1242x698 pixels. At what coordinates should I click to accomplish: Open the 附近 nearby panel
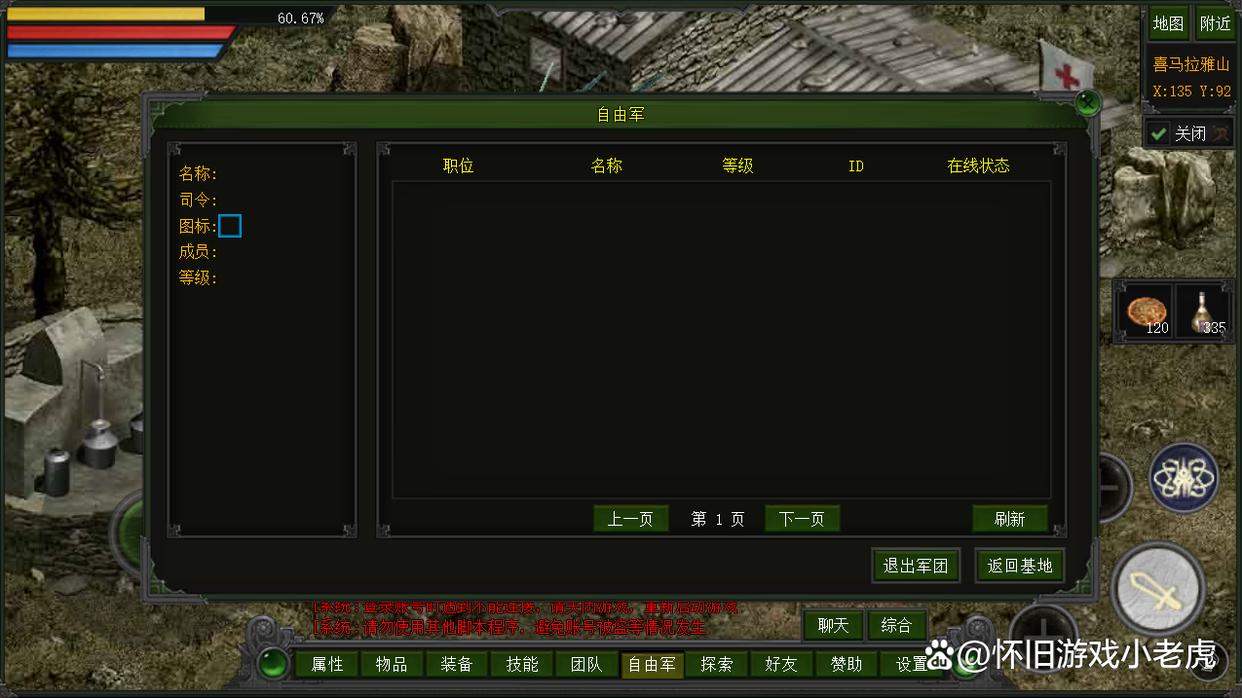pos(1214,23)
